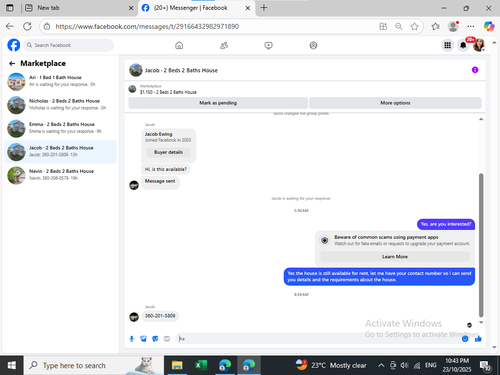Screen dimensions: 500x375
Task: Click Jacob's header profile thumbnail
Action: point(136,70)
